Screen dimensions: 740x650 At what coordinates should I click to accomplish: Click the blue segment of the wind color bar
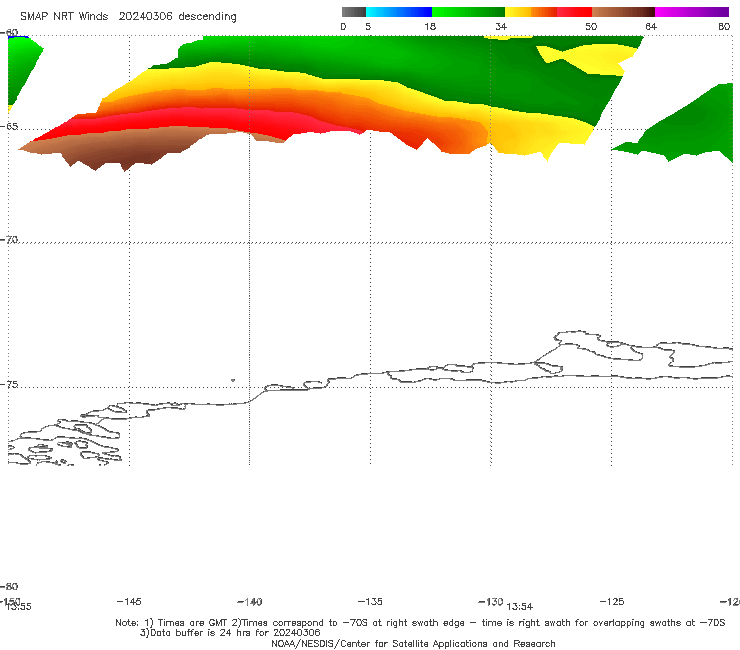(x=399, y=12)
